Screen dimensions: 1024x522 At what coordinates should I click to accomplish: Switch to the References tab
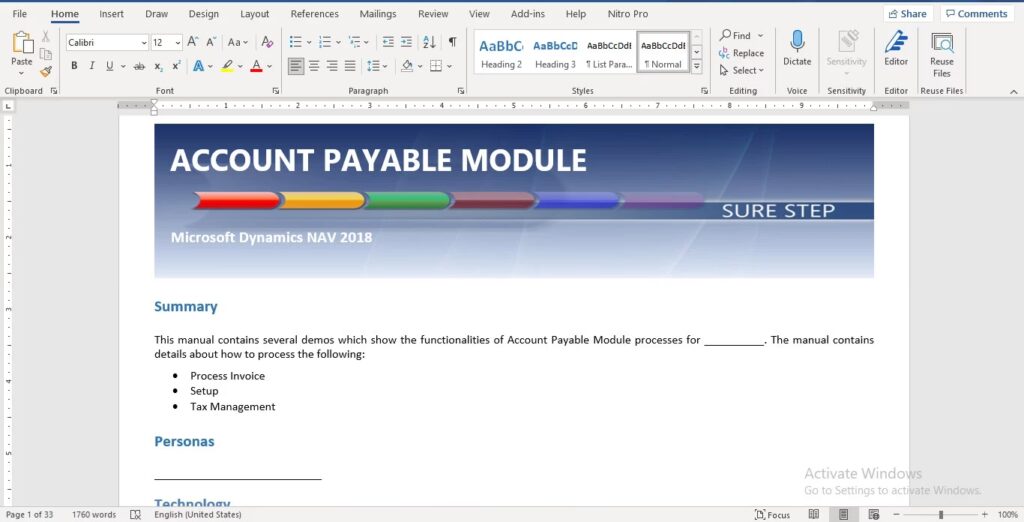[x=314, y=14]
